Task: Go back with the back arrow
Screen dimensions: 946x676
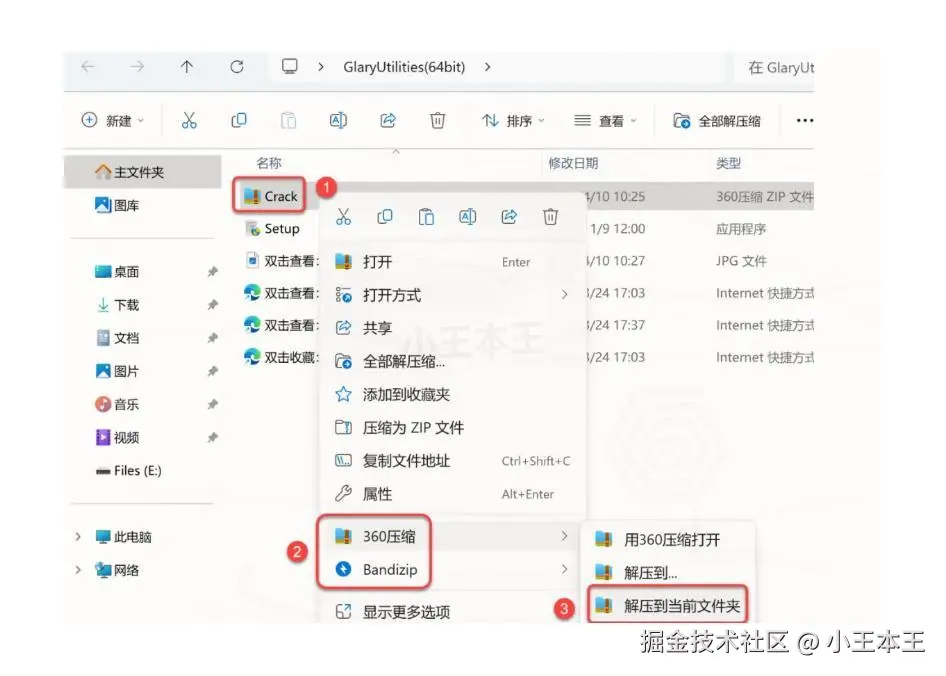Action: point(88,66)
